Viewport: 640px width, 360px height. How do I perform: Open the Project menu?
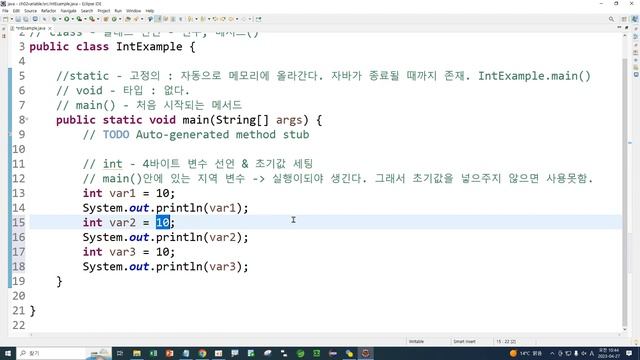[x=104, y=11]
